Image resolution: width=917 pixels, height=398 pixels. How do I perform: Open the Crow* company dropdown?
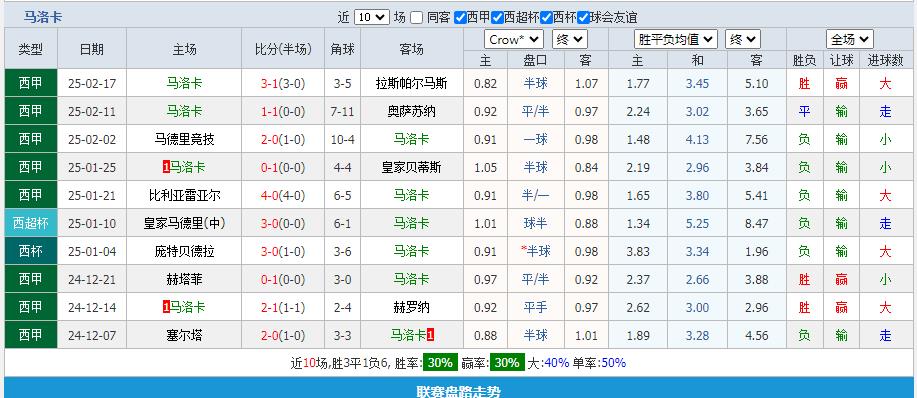pos(514,40)
